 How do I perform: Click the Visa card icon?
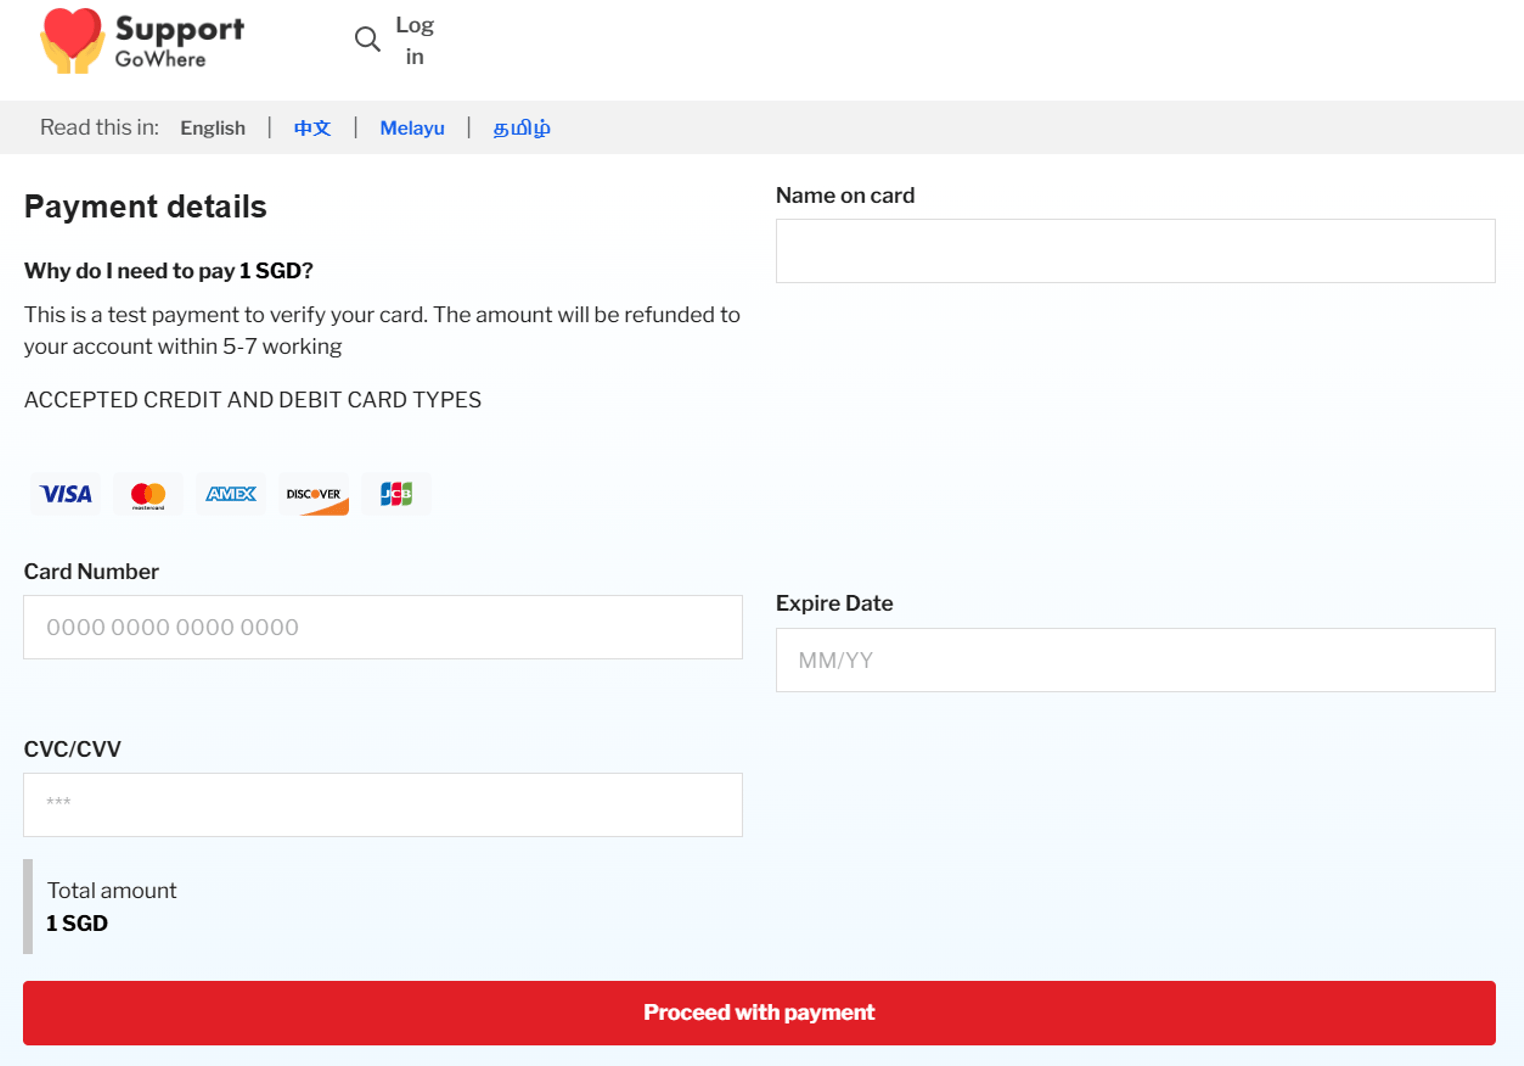coord(64,494)
